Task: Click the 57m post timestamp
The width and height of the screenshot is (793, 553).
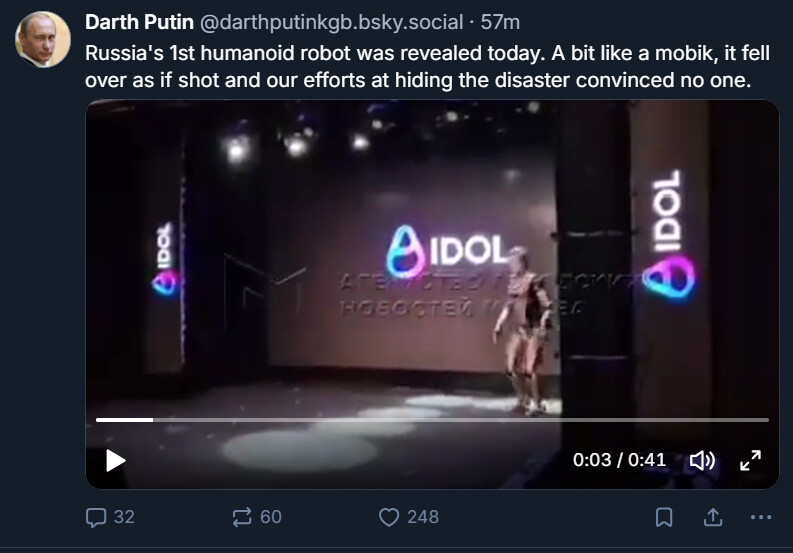Action: [501, 22]
